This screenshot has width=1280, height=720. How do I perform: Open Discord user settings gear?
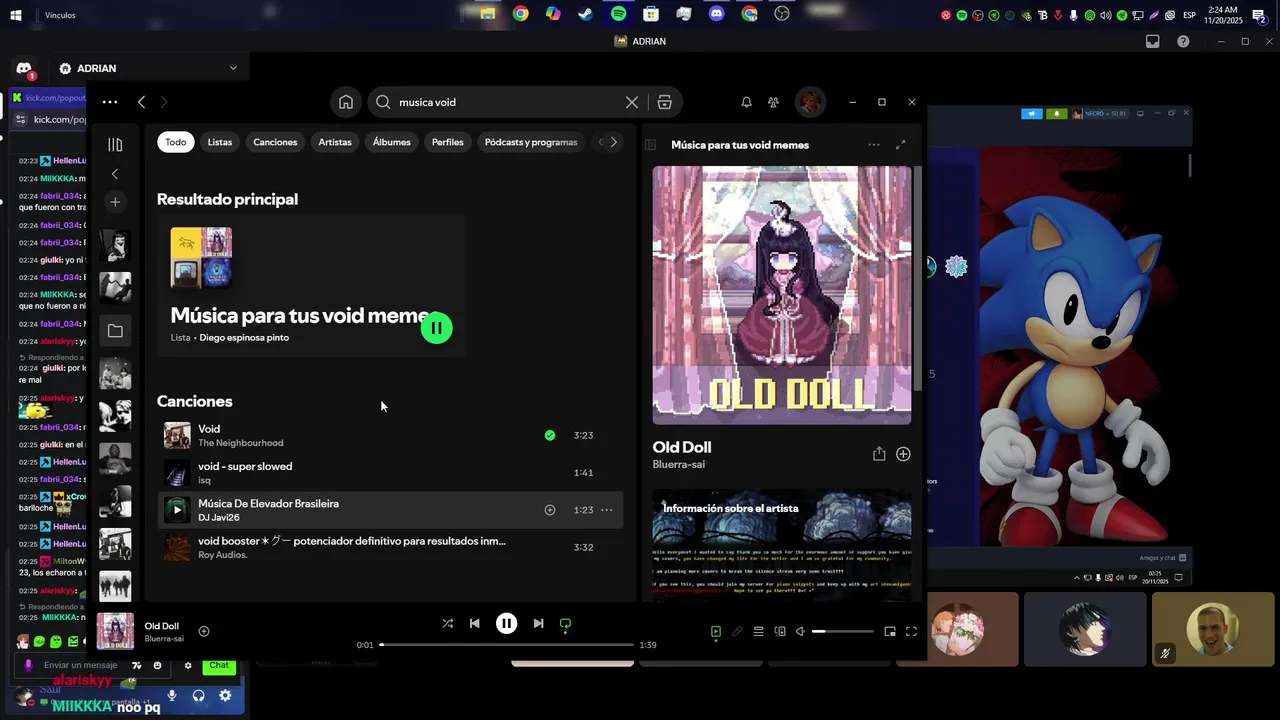tap(225, 696)
